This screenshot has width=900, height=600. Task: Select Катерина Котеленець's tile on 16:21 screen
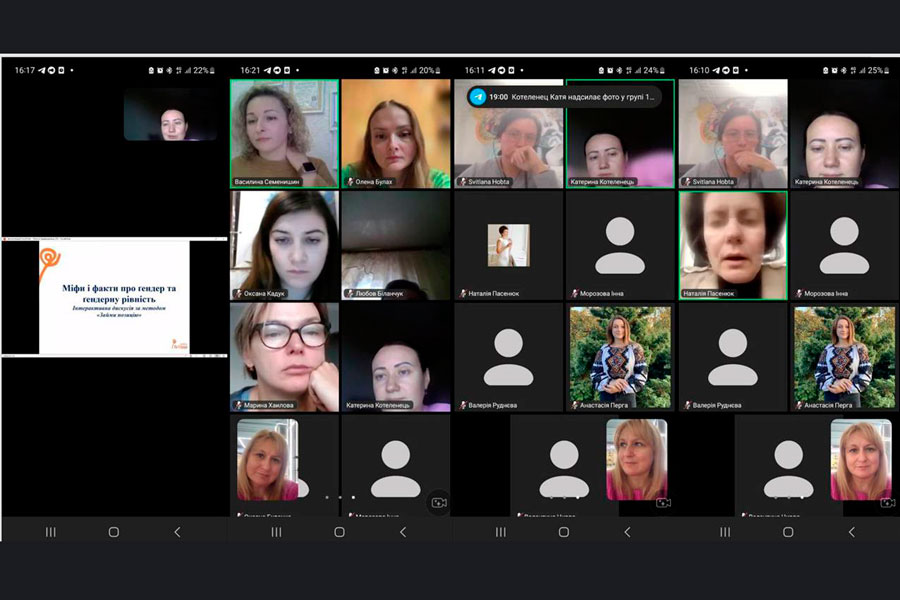tap(396, 357)
